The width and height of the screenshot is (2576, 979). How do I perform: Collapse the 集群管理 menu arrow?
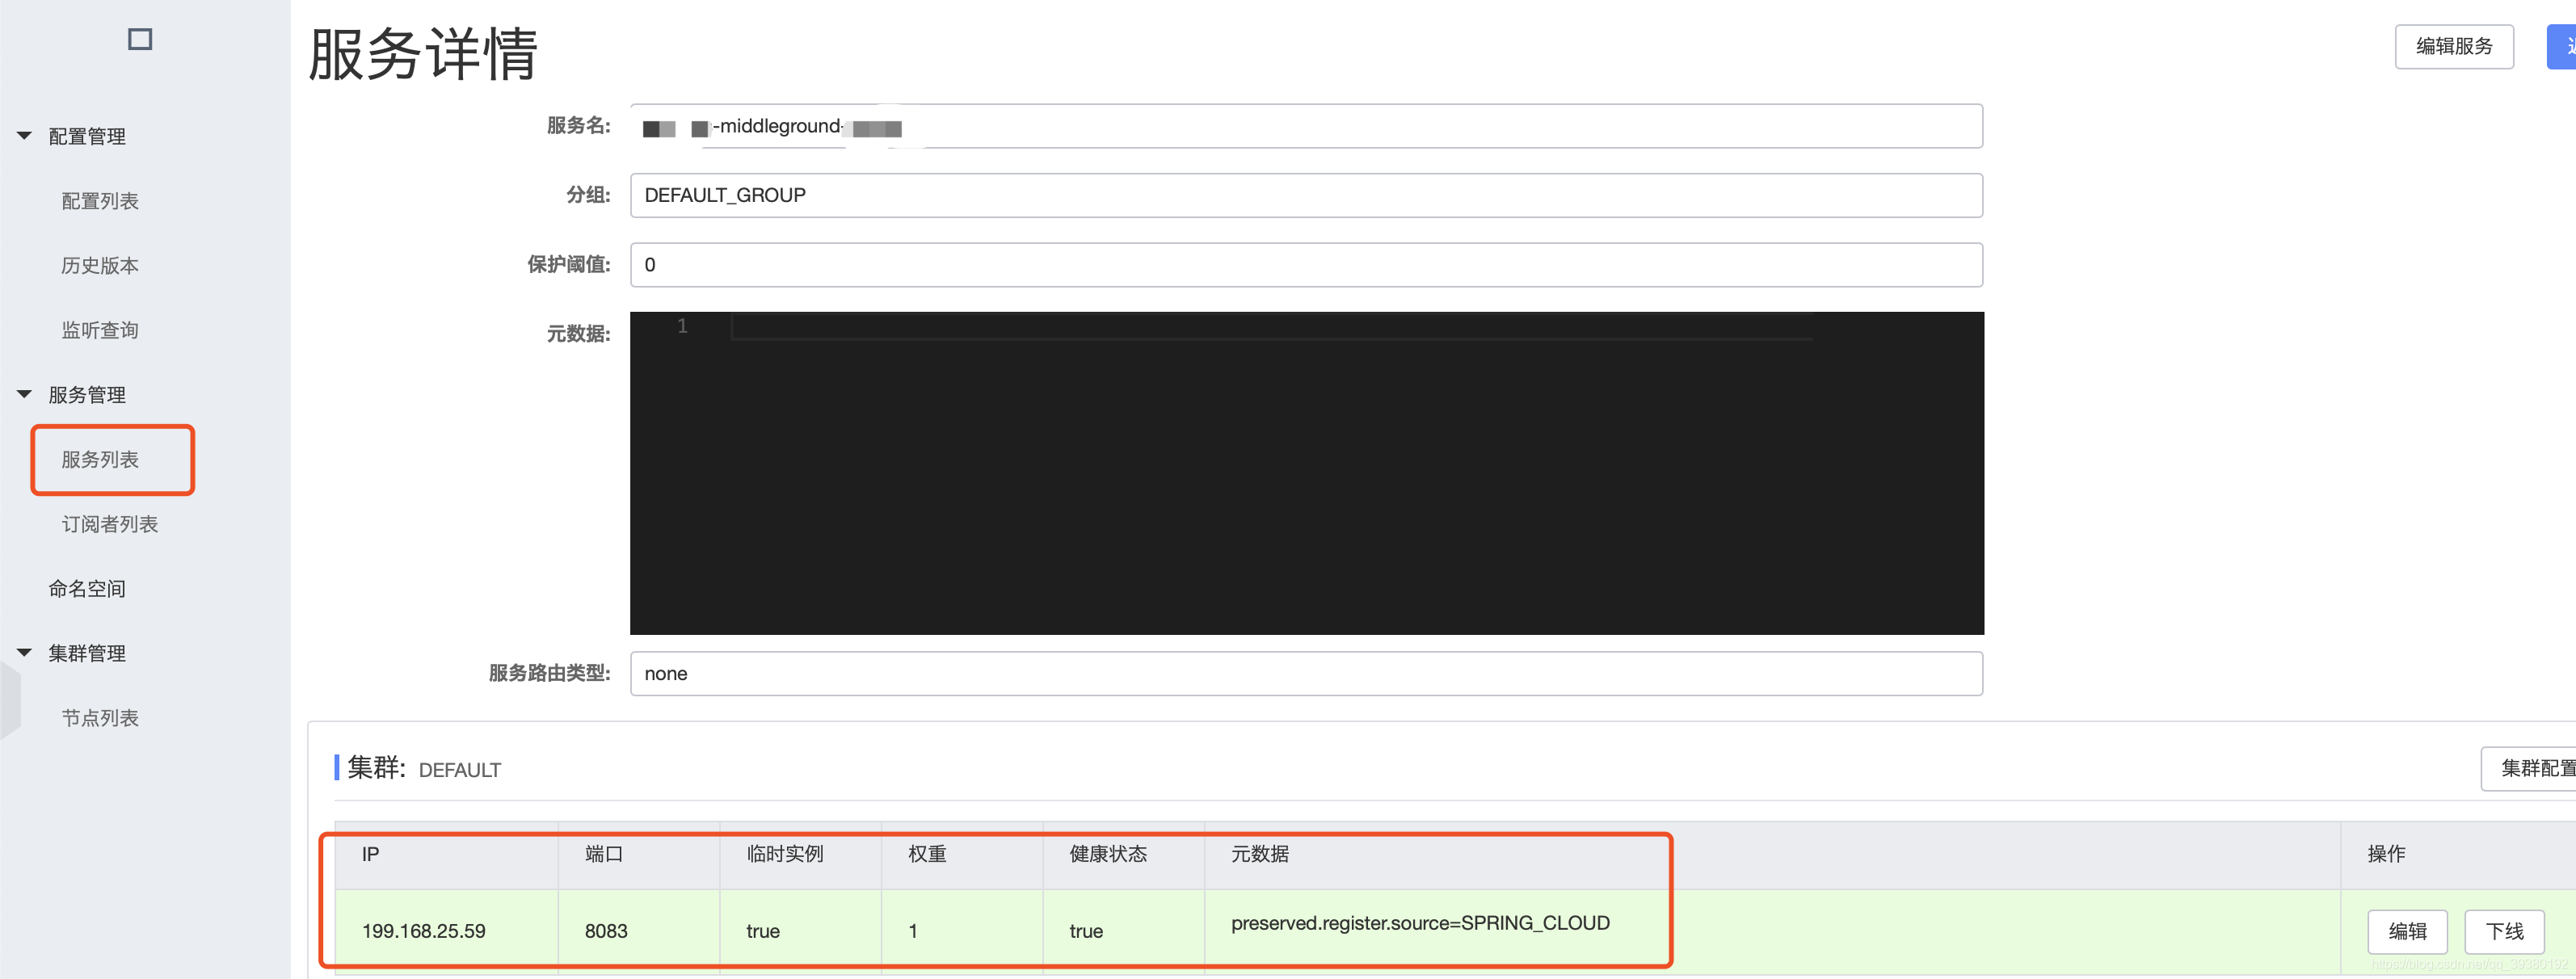click(x=25, y=652)
